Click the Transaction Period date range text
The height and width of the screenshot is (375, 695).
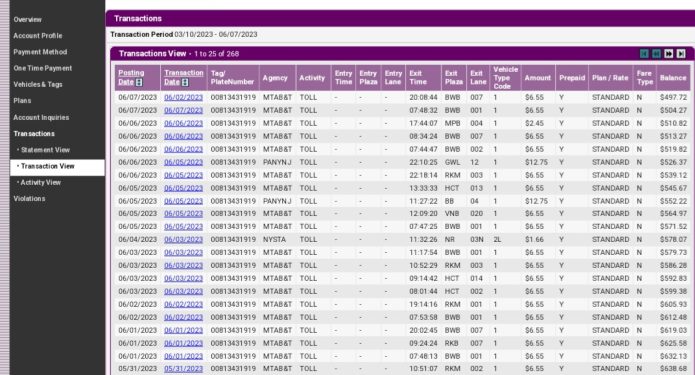(x=216, y=35)
